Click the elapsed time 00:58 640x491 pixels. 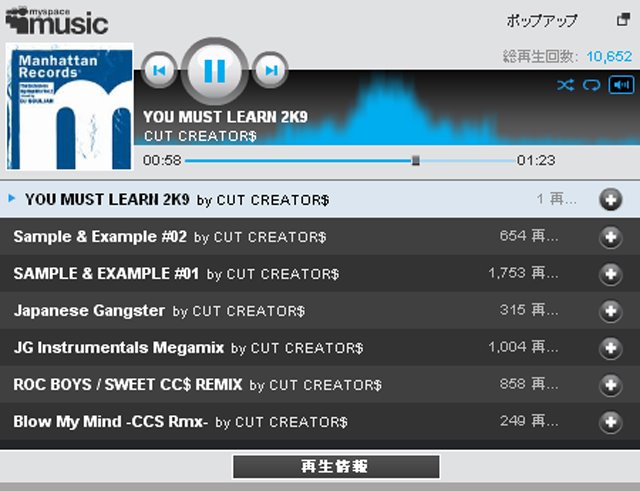point(162,160)
